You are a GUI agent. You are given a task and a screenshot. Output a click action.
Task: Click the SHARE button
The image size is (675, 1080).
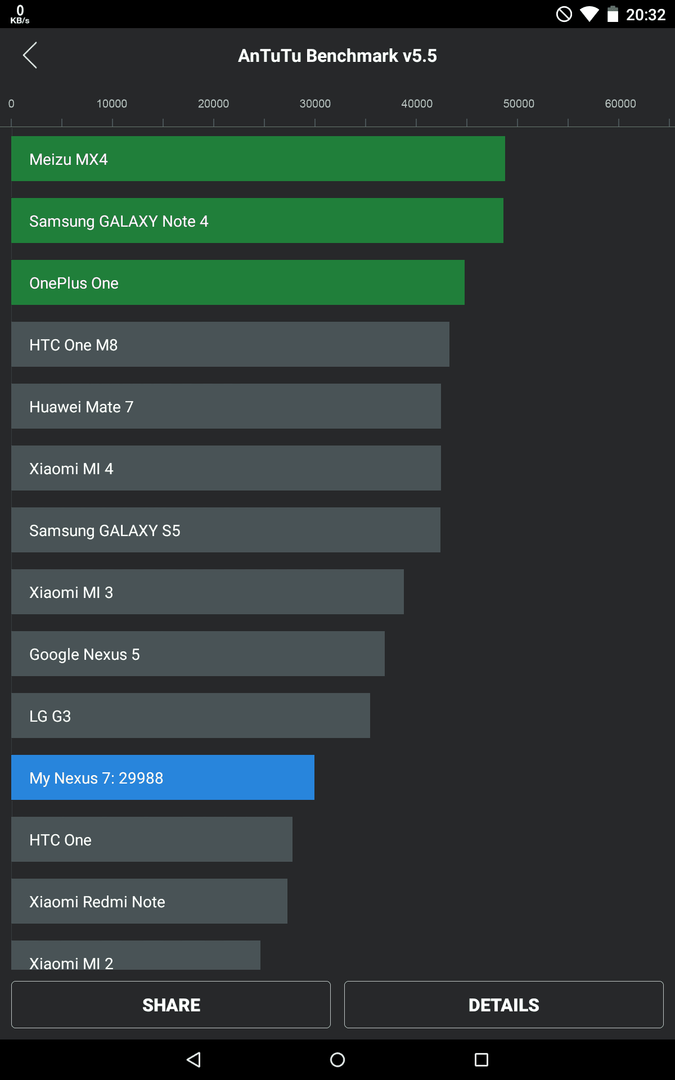(x=171, y=1005)
